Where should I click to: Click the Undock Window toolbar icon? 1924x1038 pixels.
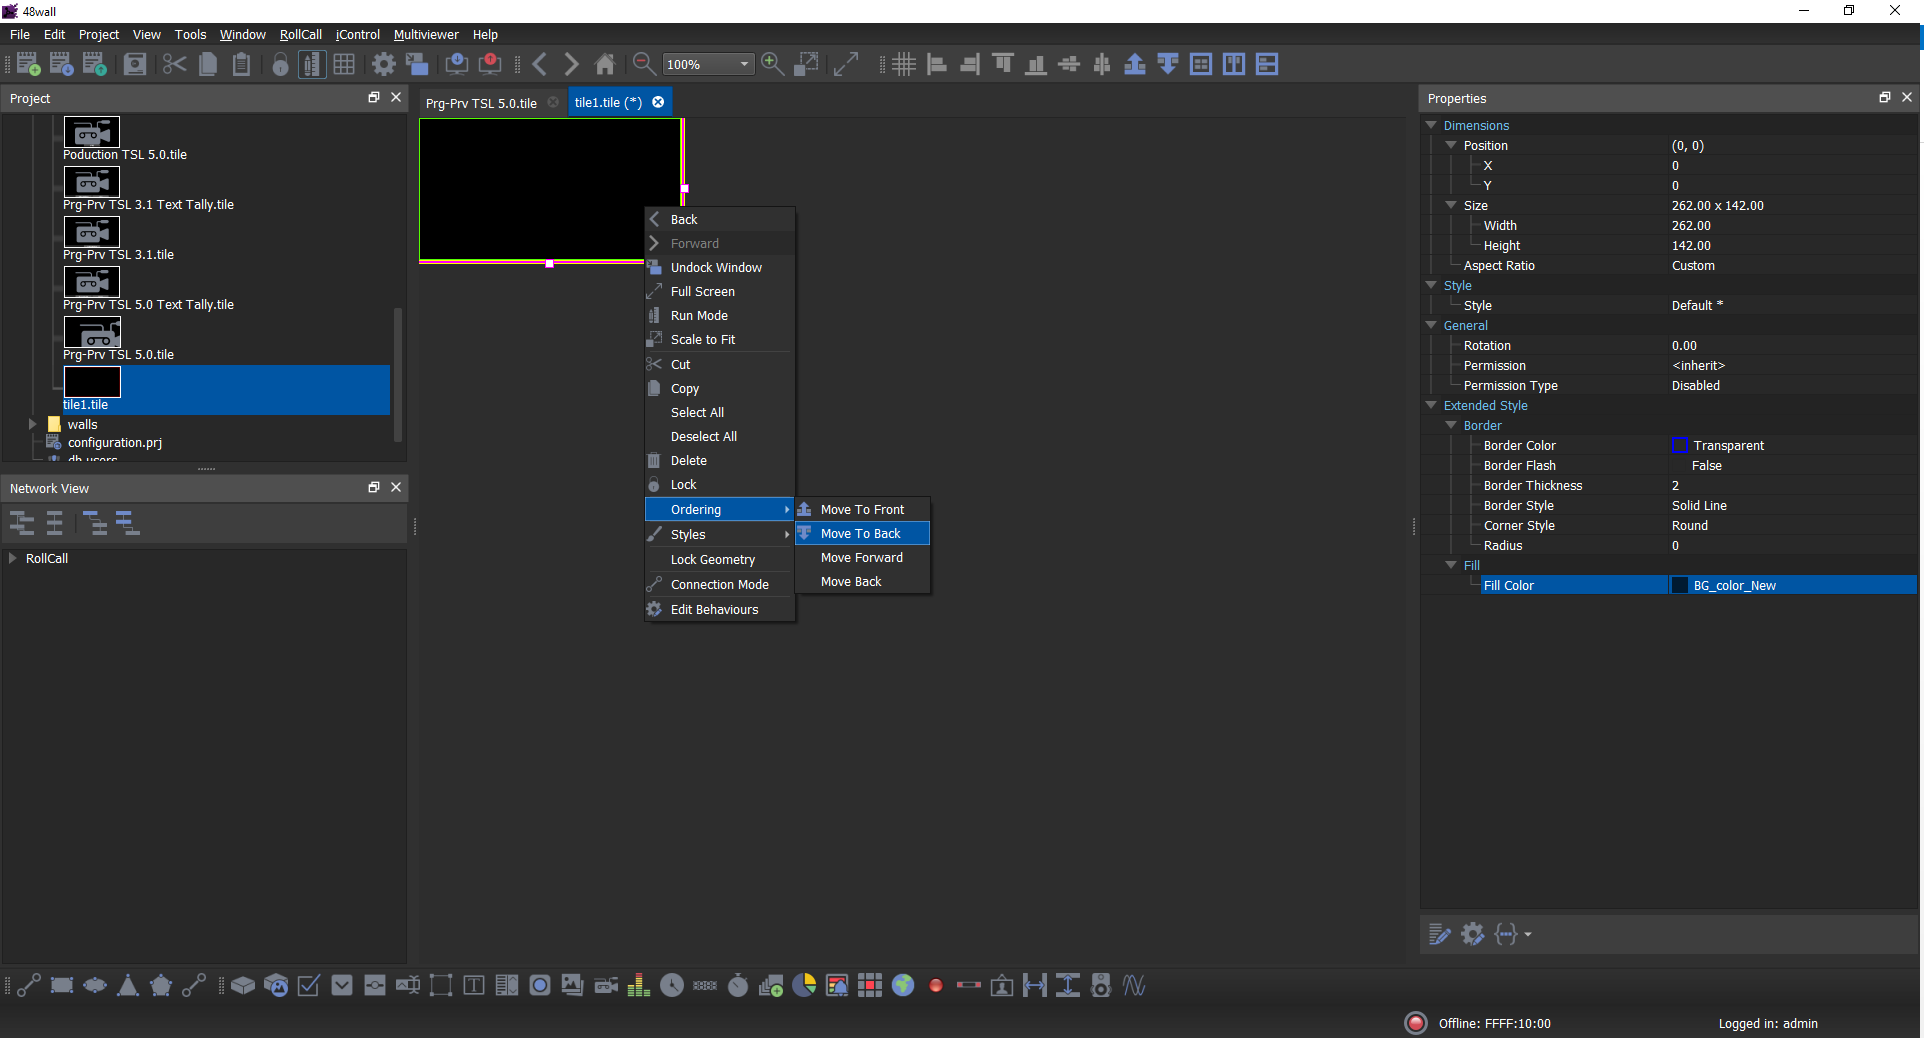(x=417, y=64)
